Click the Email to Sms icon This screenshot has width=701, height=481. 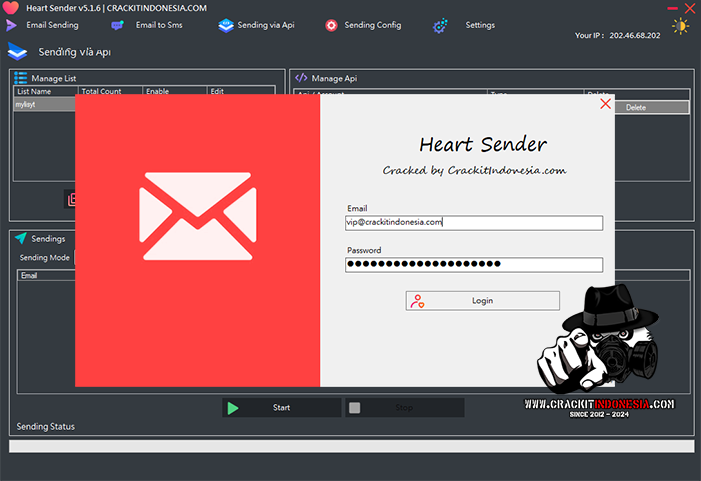pyautogui.click(x=118, y=25)
